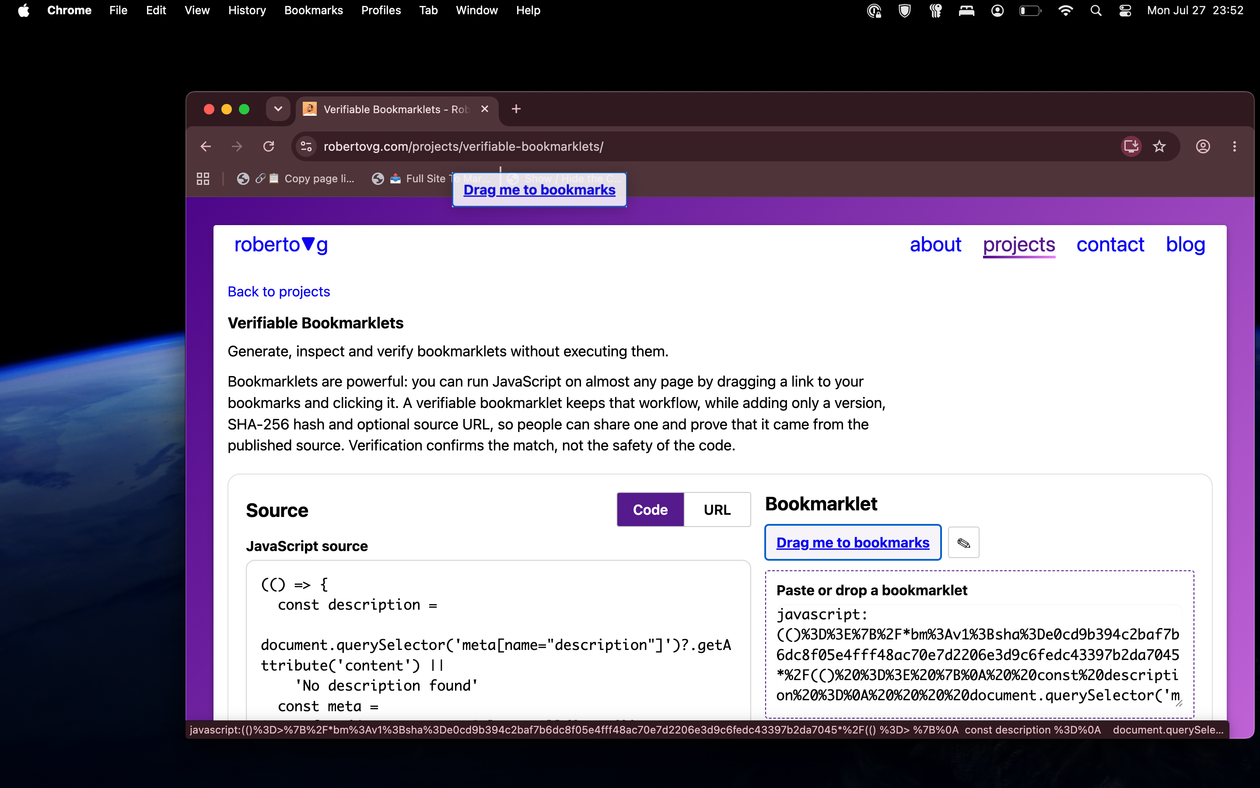The height and width of the screenshot is (788, 1260).
Task: Click the Verifiable Bookmarklets heading
Action: [x=316, y=323]
